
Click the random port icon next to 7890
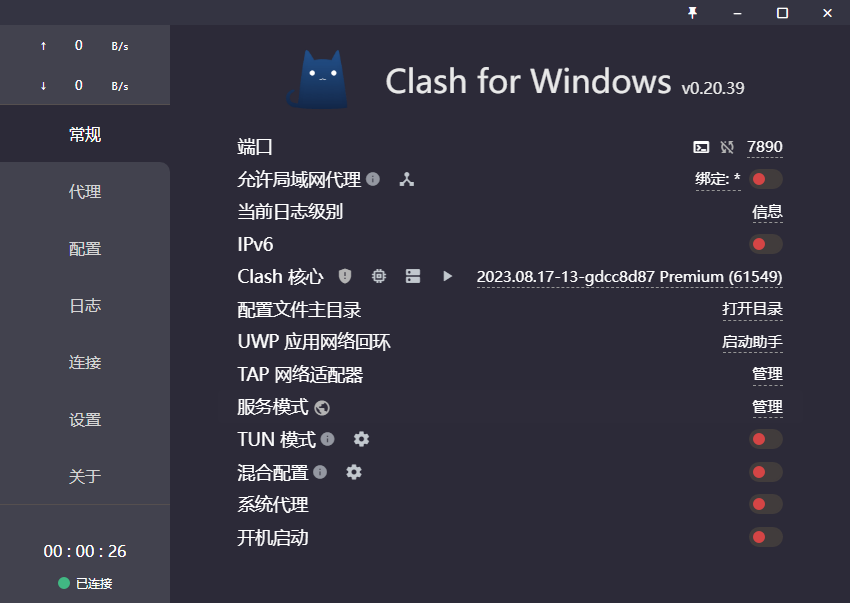pos(727,147)
